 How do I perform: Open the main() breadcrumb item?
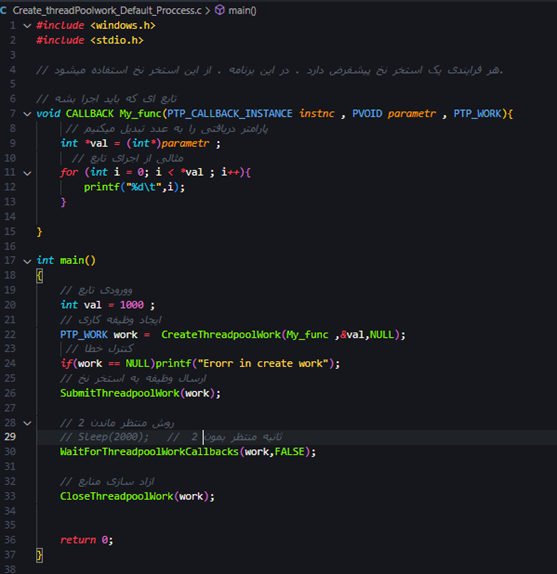tap(242, 10)
